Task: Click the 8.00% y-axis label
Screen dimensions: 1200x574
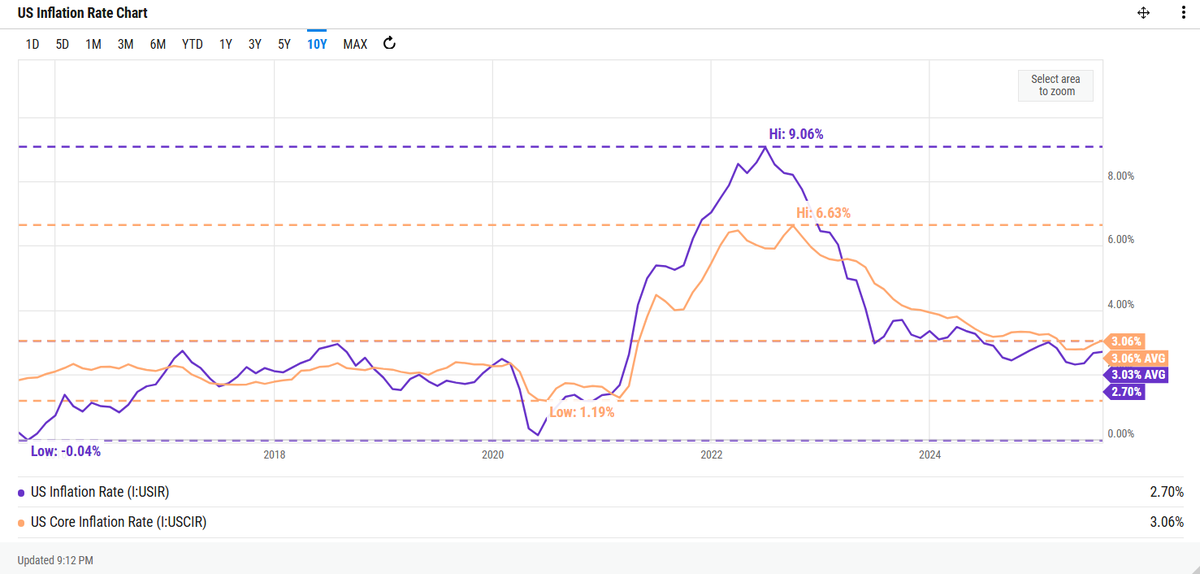Action: tap(1119, 176)
